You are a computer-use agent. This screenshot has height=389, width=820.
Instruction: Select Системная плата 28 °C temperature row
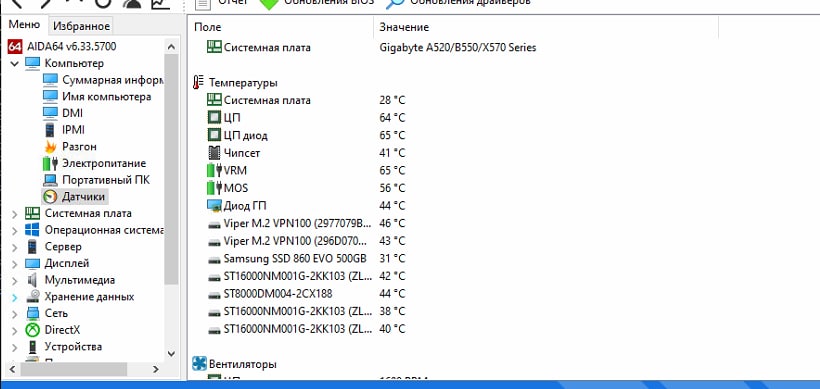(306, 100)
